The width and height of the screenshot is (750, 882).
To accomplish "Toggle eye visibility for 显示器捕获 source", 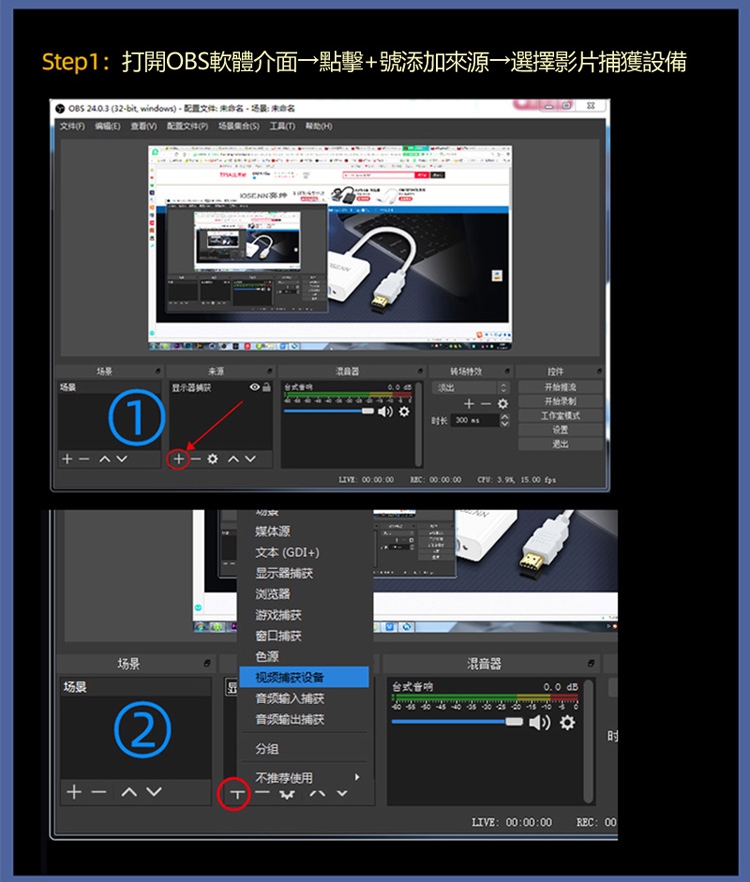I will tap(255, 387).
